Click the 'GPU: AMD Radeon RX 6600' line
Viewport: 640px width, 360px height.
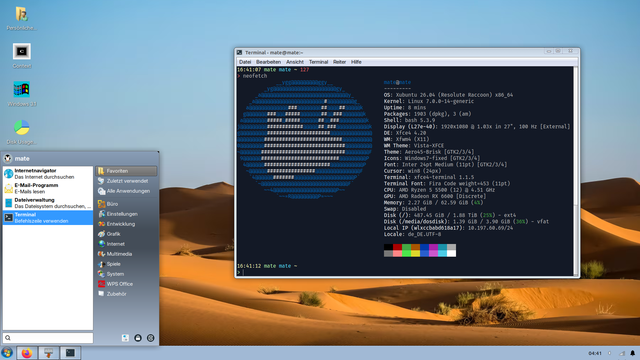pyautogui.click(x=435, y=196)
